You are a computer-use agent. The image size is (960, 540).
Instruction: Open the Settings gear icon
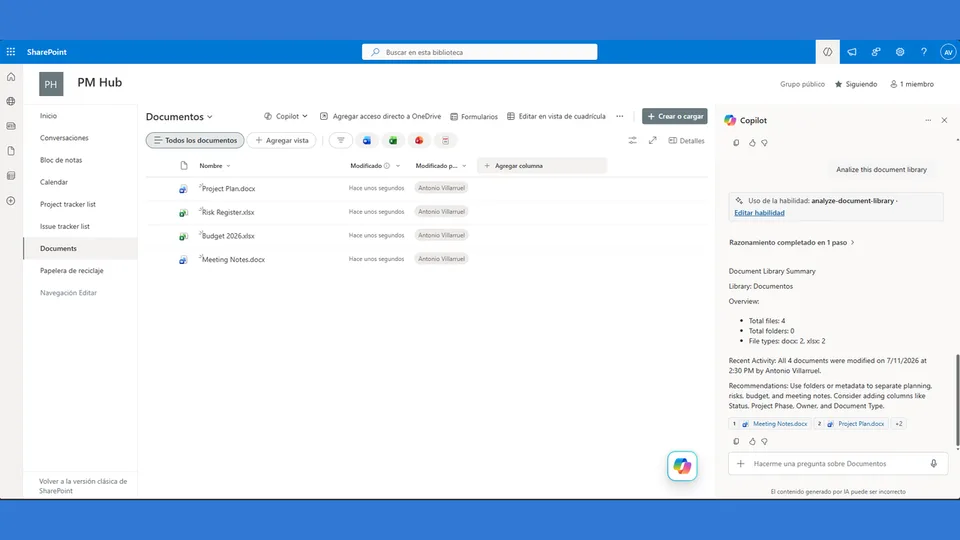pyautogui.click(x=900, y=52)
